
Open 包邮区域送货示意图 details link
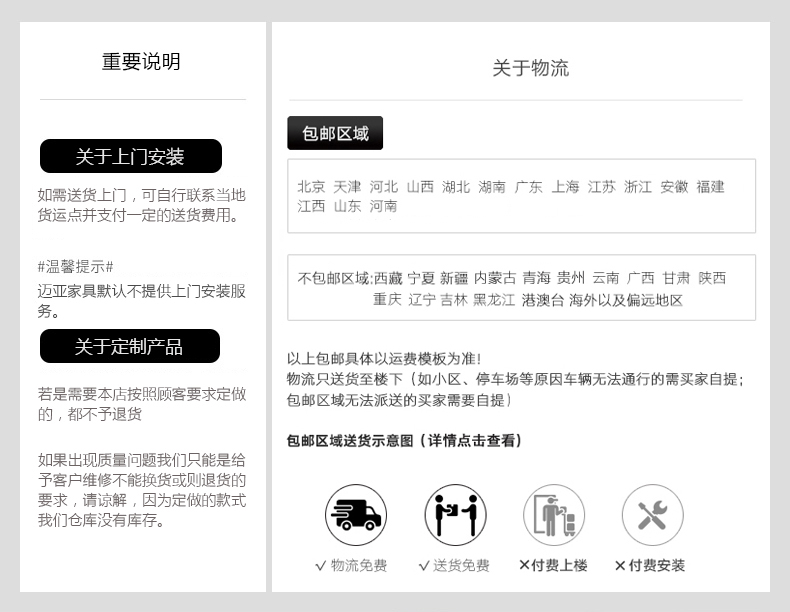[x=405, y=441]
